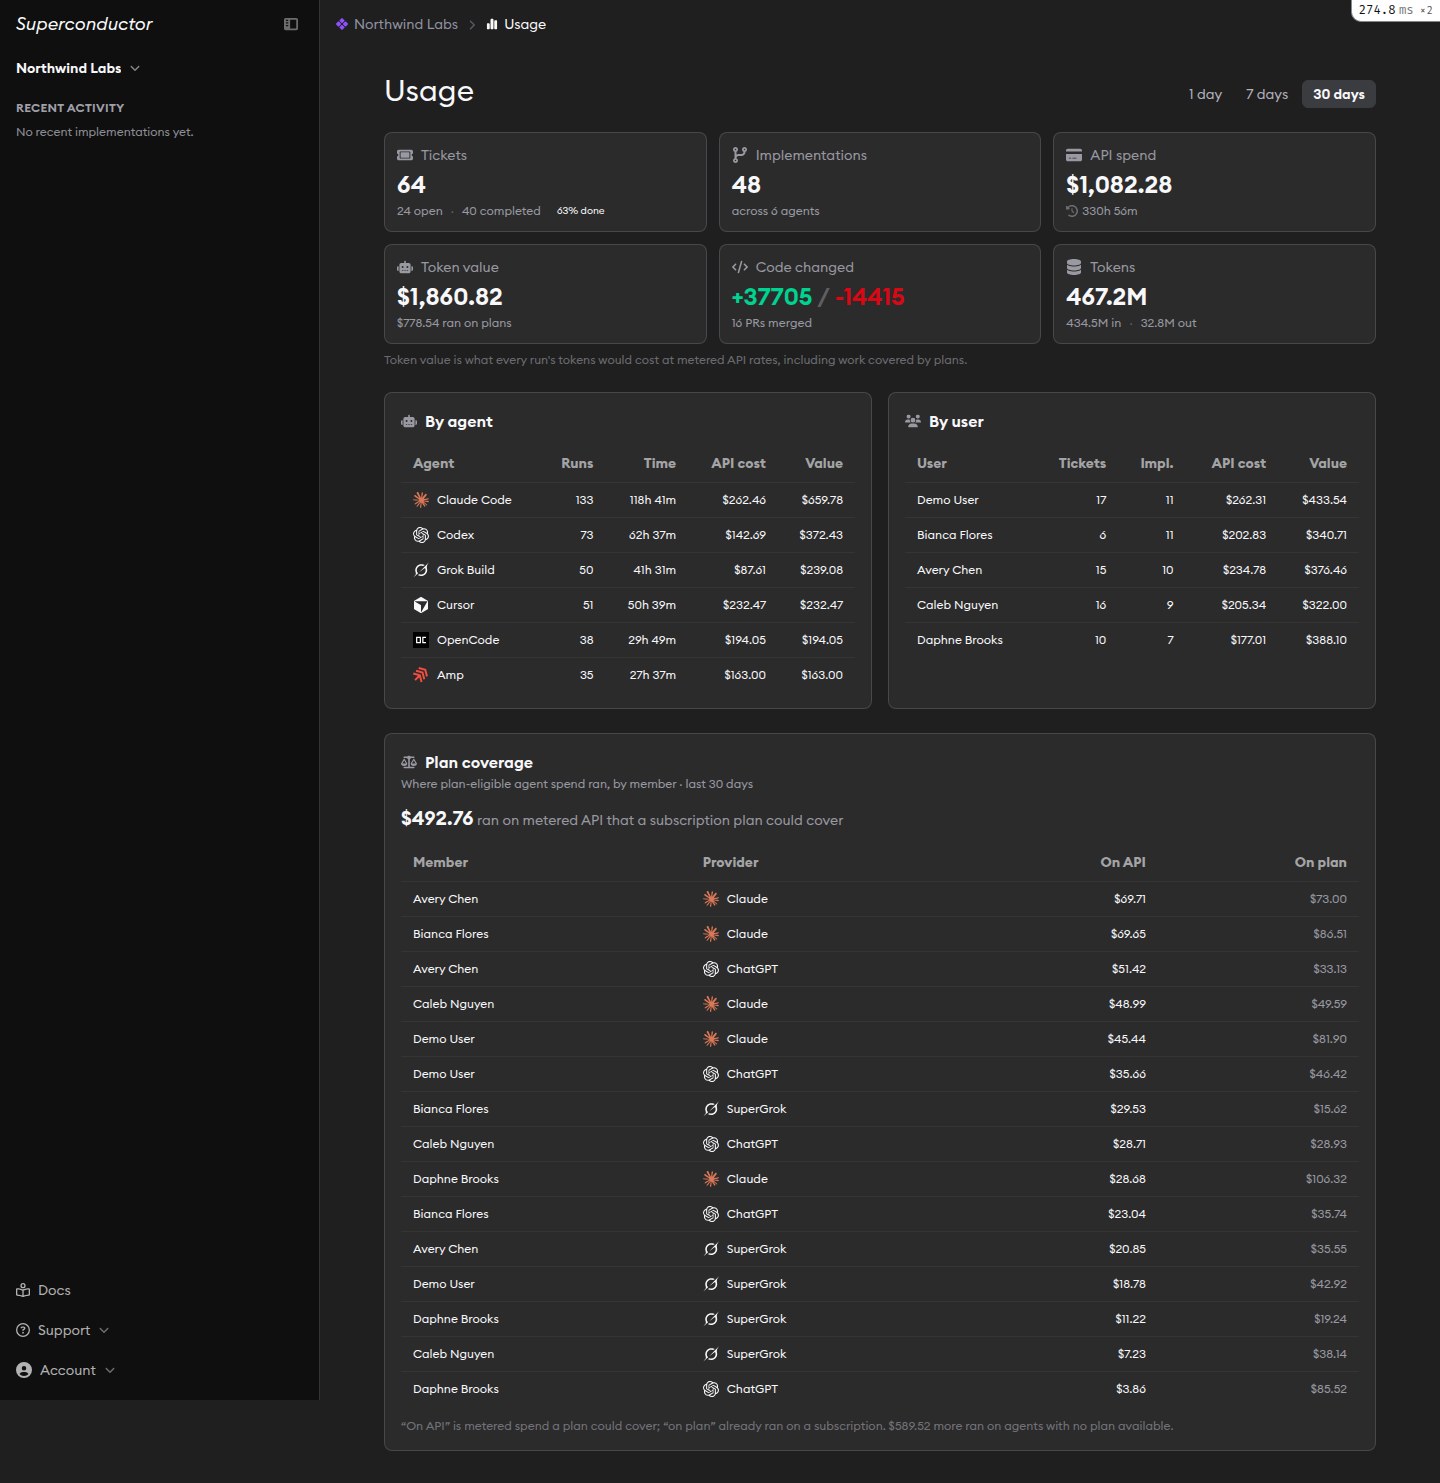The image size is (1440, 1483).
Task: Click the Support question mark icon
Action: tap(23, 1330)
